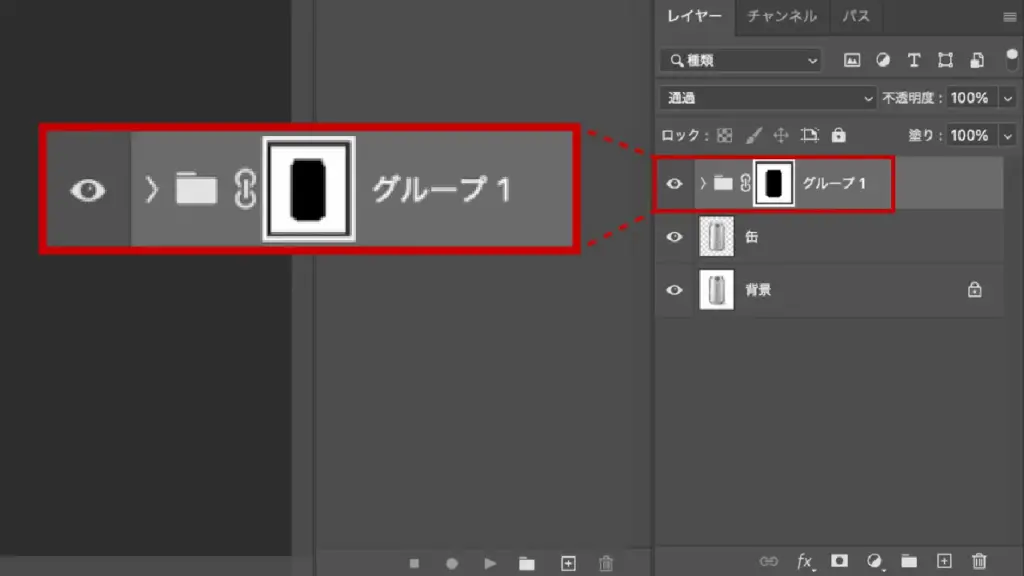Delete layer with Layers panel trash icon
1024x576 pixels.
[979, 561]
